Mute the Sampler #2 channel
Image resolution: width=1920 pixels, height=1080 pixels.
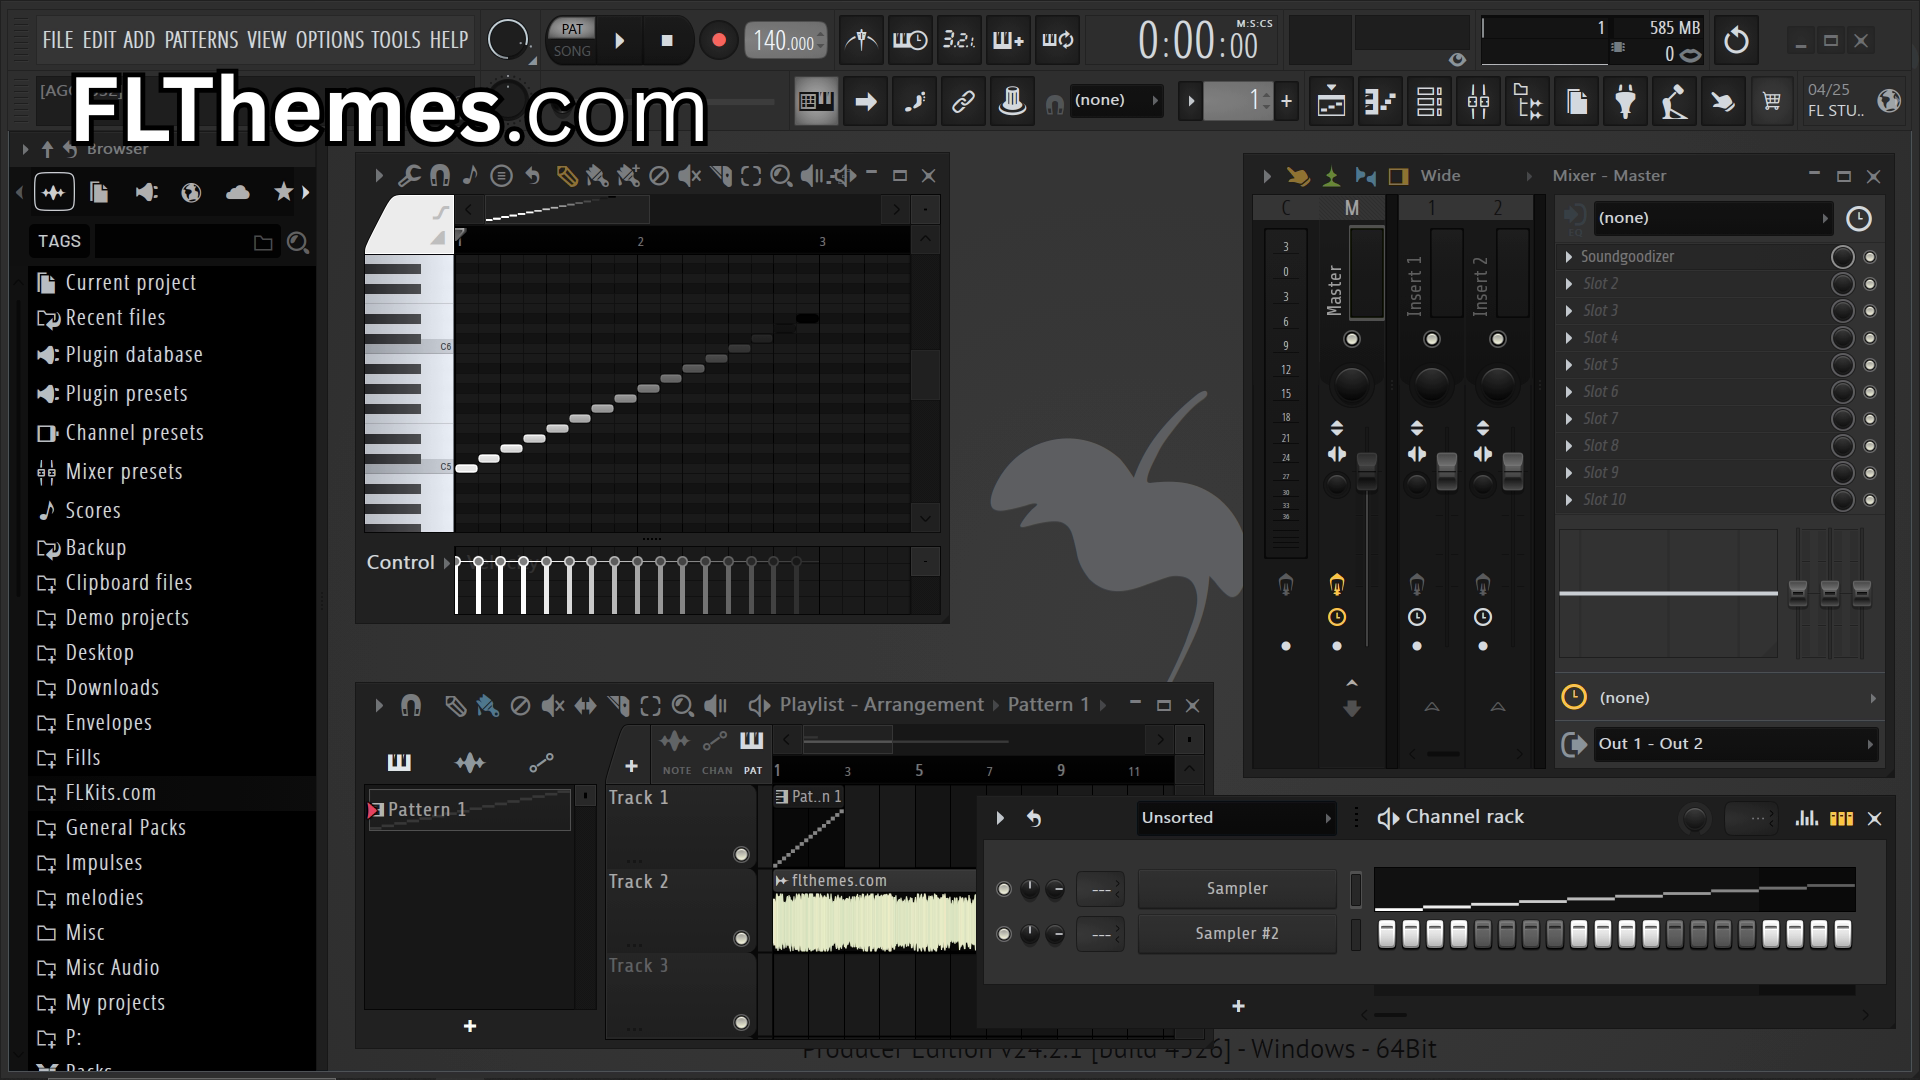[1004, 934]
